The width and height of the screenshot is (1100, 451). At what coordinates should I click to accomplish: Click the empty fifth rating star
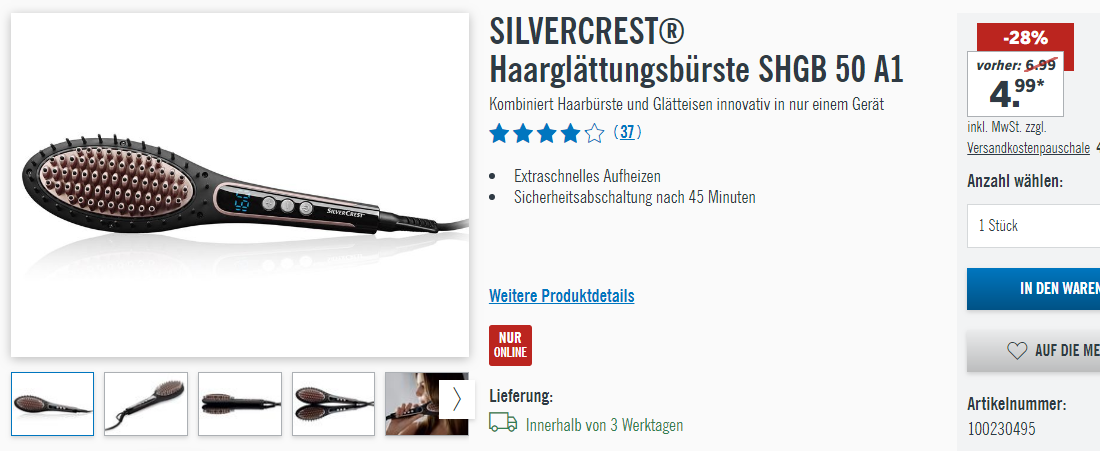(x=594, y=133)
